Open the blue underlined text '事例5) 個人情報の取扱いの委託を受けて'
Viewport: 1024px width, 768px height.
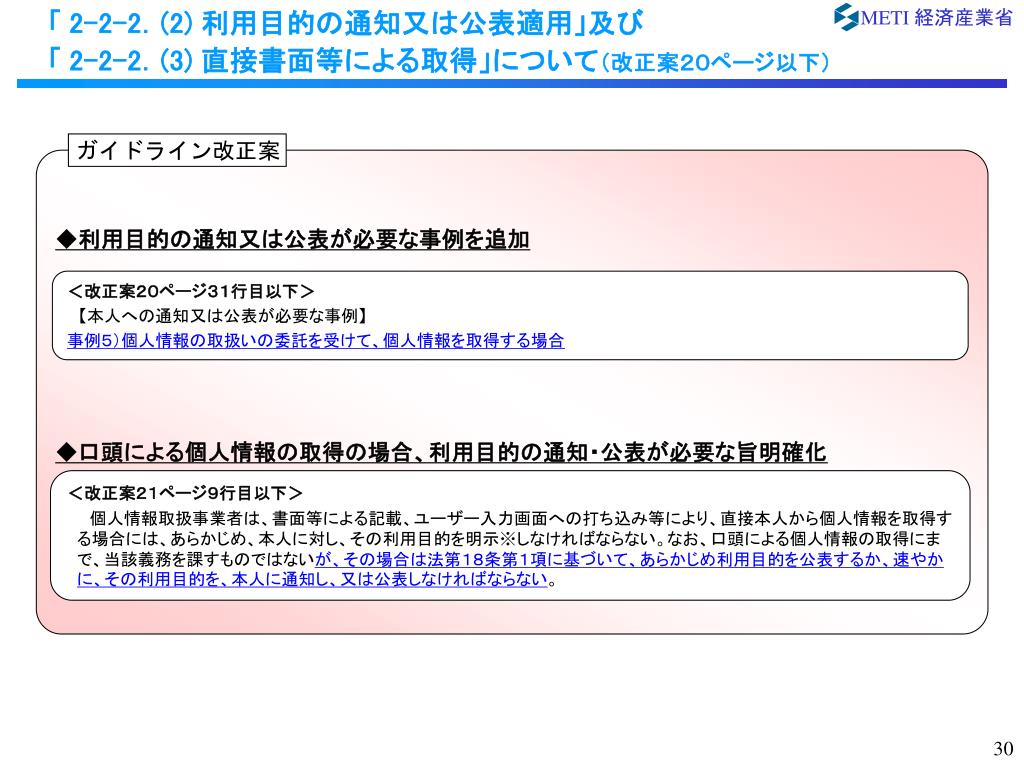coord(315,340)
